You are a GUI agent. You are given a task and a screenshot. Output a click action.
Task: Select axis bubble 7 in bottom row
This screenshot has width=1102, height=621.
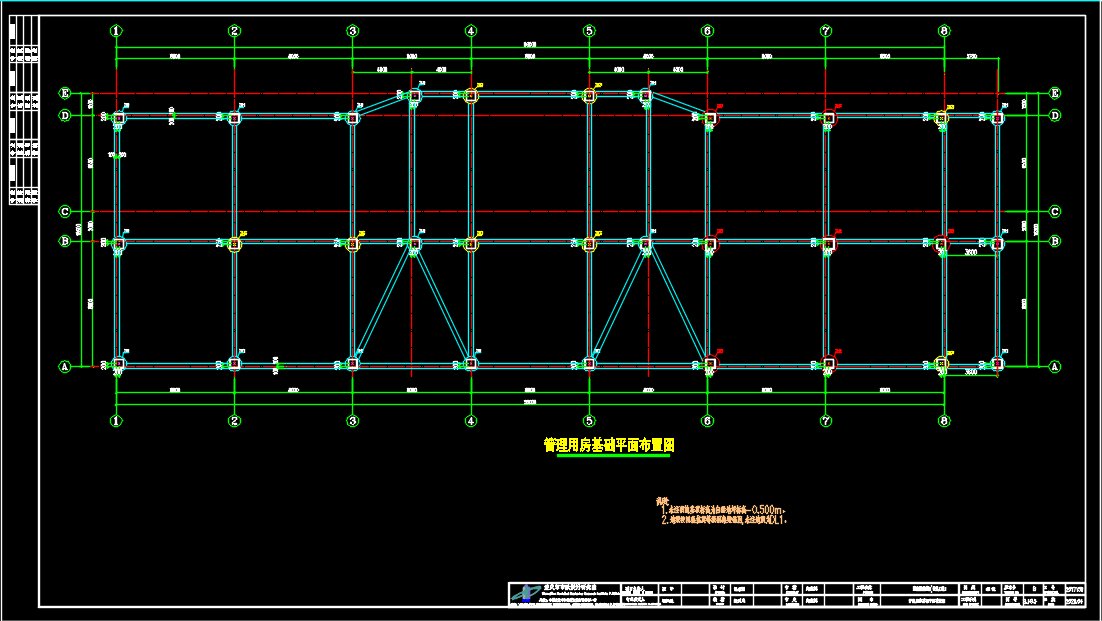coord(826,421)
